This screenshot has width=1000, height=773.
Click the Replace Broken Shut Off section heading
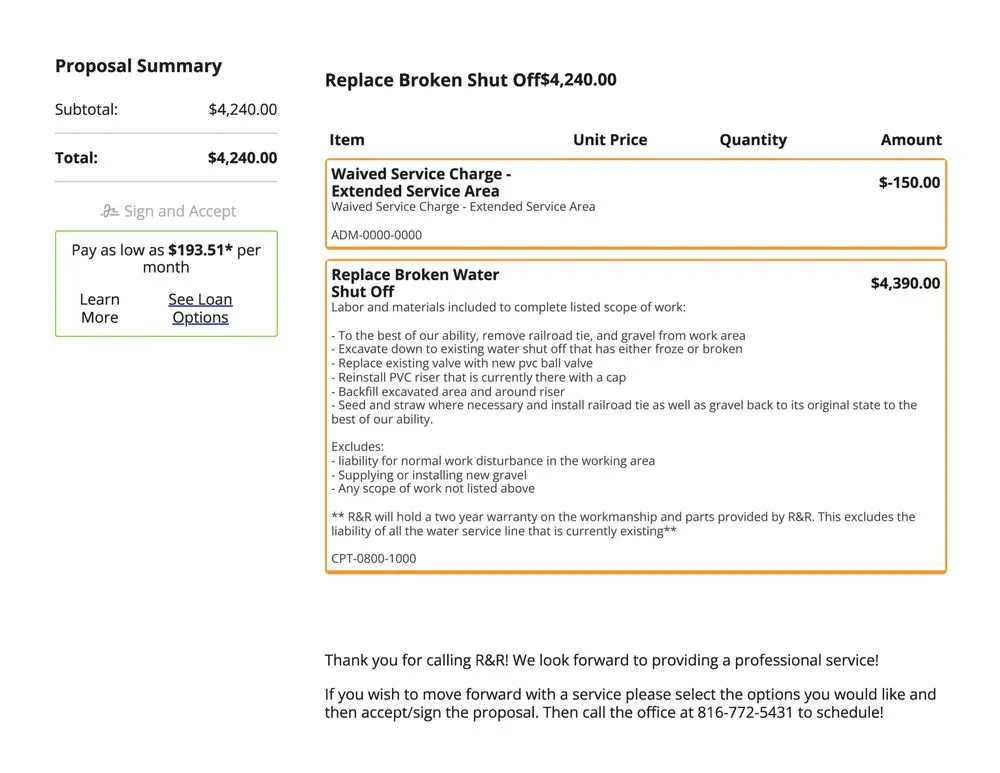[x=432, y=80]
